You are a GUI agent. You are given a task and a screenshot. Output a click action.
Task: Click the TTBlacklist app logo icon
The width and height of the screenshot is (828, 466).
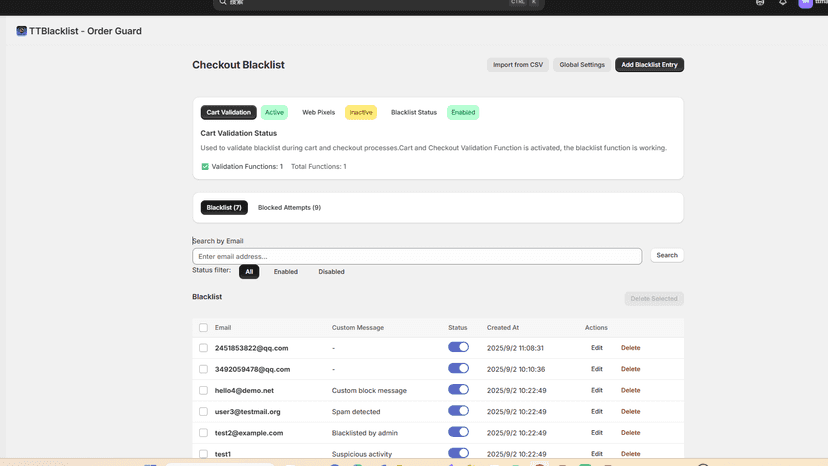(x=21, y=31)
